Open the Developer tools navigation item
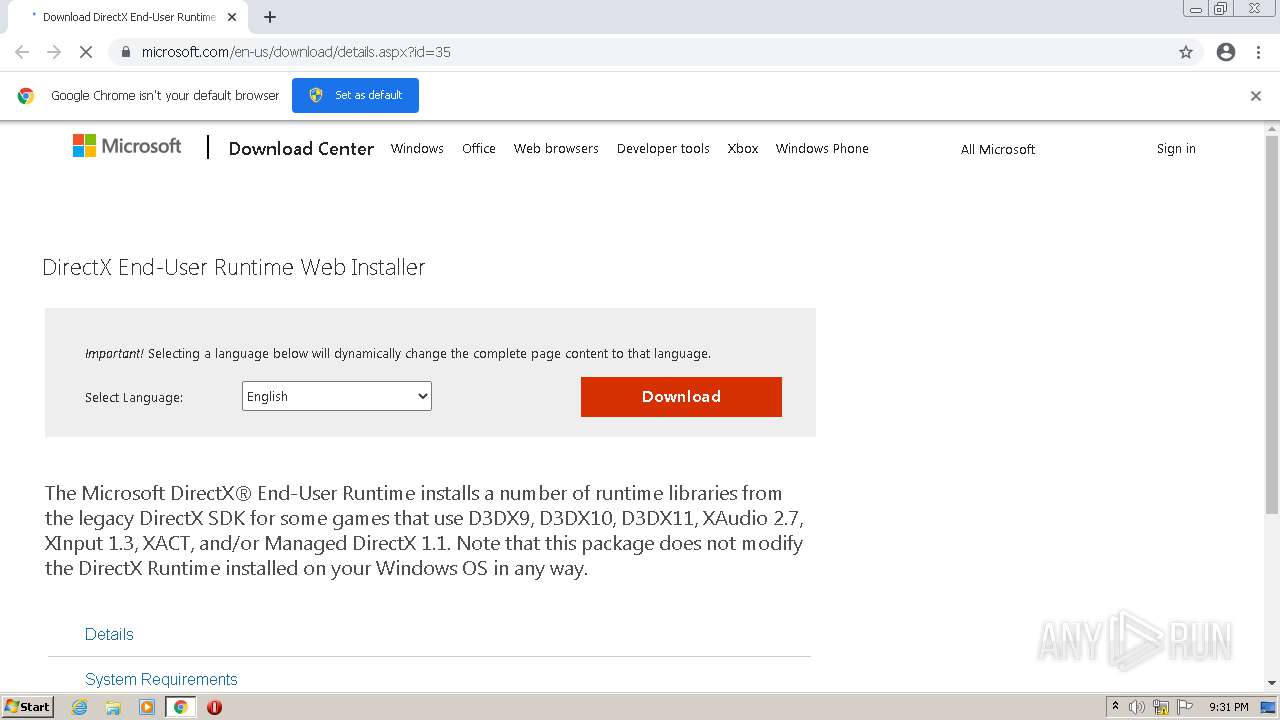The height and width of the screenshot is (720, 1280). pos(663,148)
